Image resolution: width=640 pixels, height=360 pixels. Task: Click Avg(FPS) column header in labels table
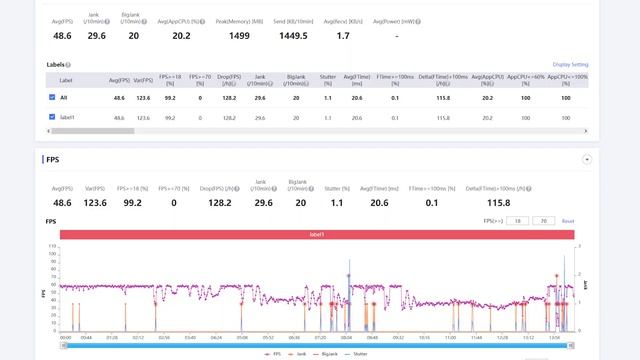click(x=119, y=80)
